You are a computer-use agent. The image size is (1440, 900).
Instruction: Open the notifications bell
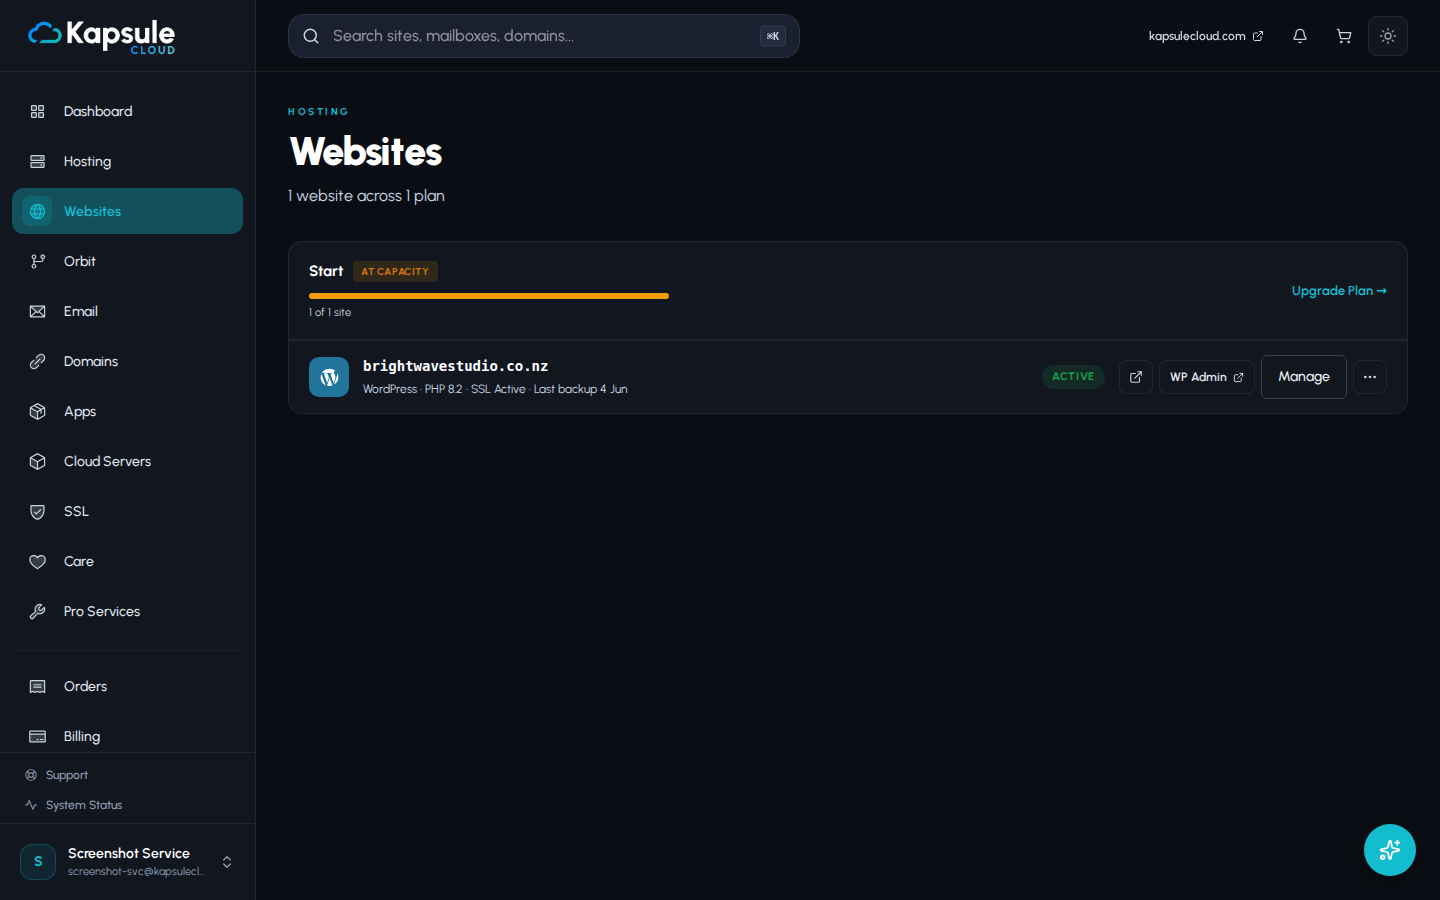[1300, 36]
